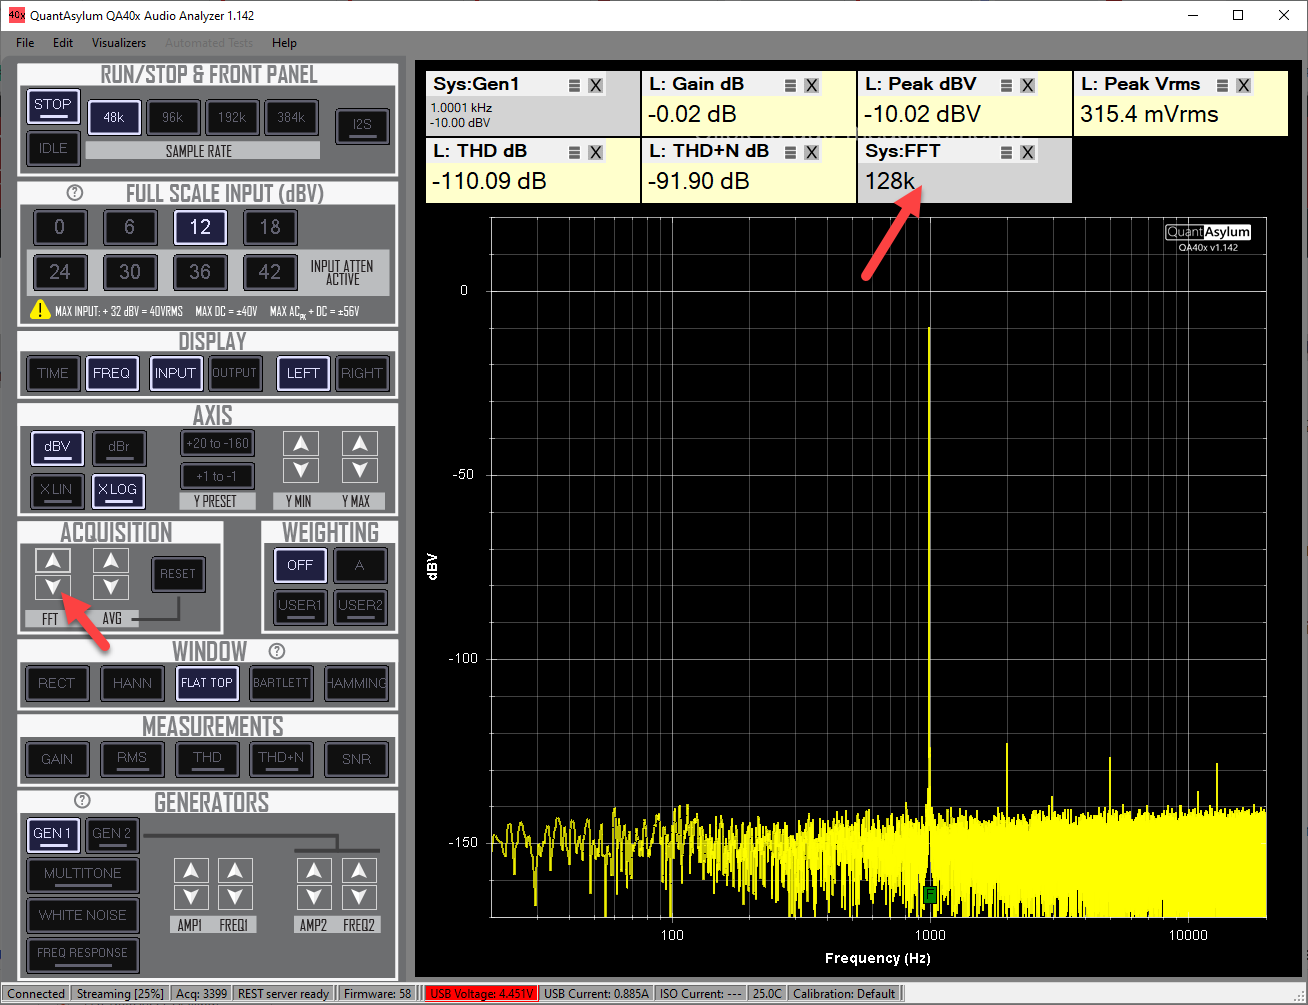Close the L: THD+N dB tile
Image resolution: width=1308 pixels, height=1005 pixels.
[811, 153]
